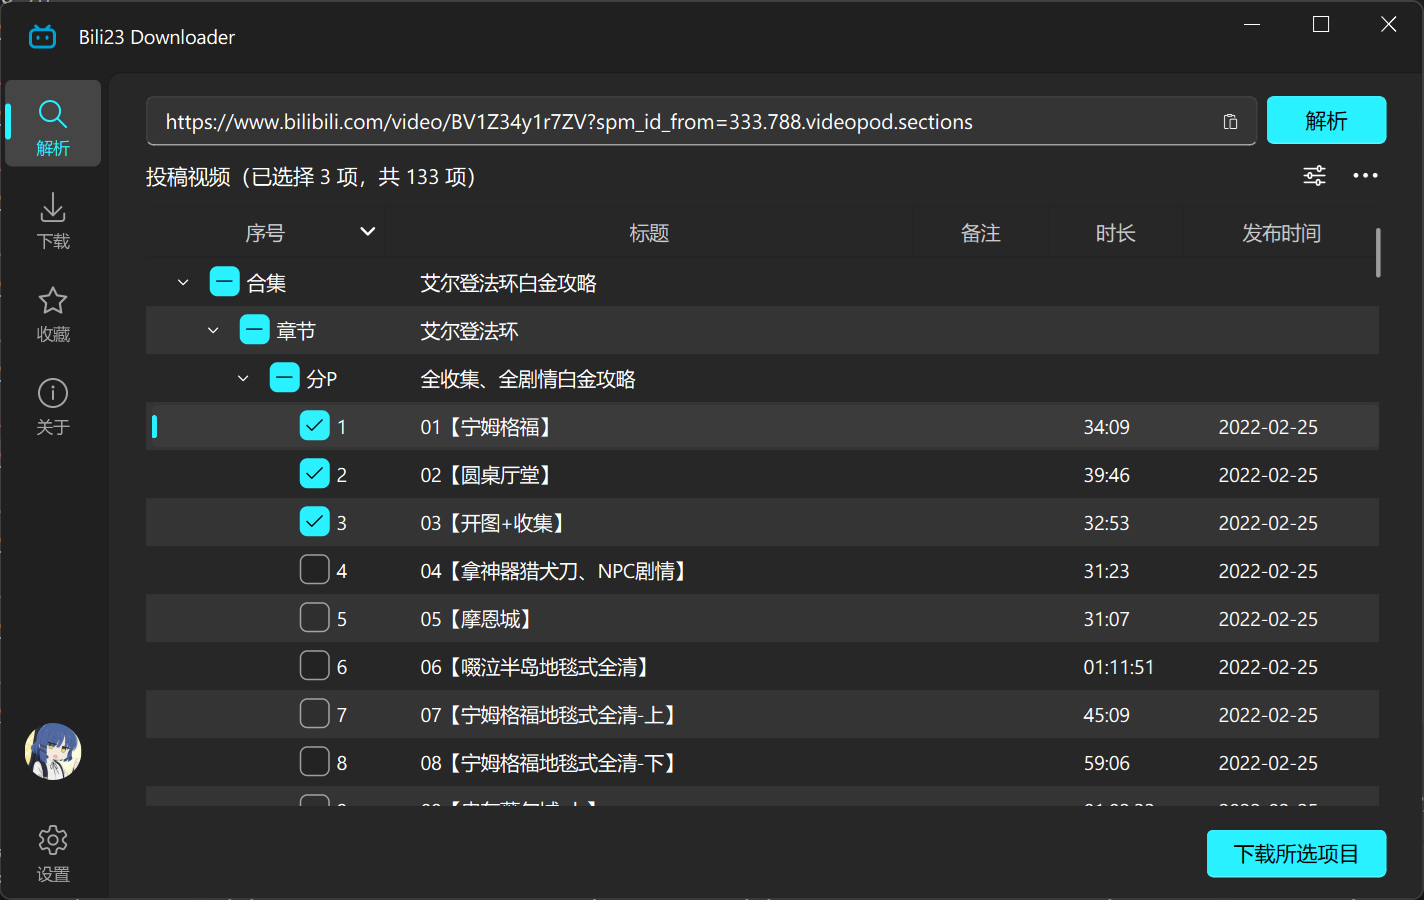
Task: Uncheck episode 1 宁姆格福 checkbox
Action: (315, 426)
